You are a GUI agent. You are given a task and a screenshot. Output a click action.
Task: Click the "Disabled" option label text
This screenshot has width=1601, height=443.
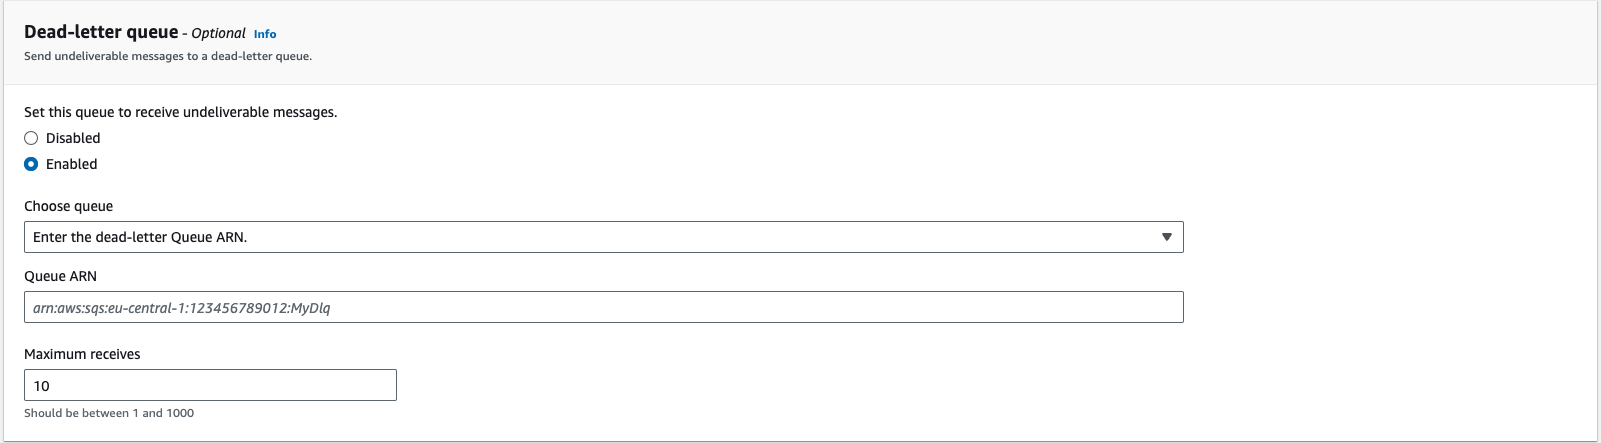pos(73,138)
